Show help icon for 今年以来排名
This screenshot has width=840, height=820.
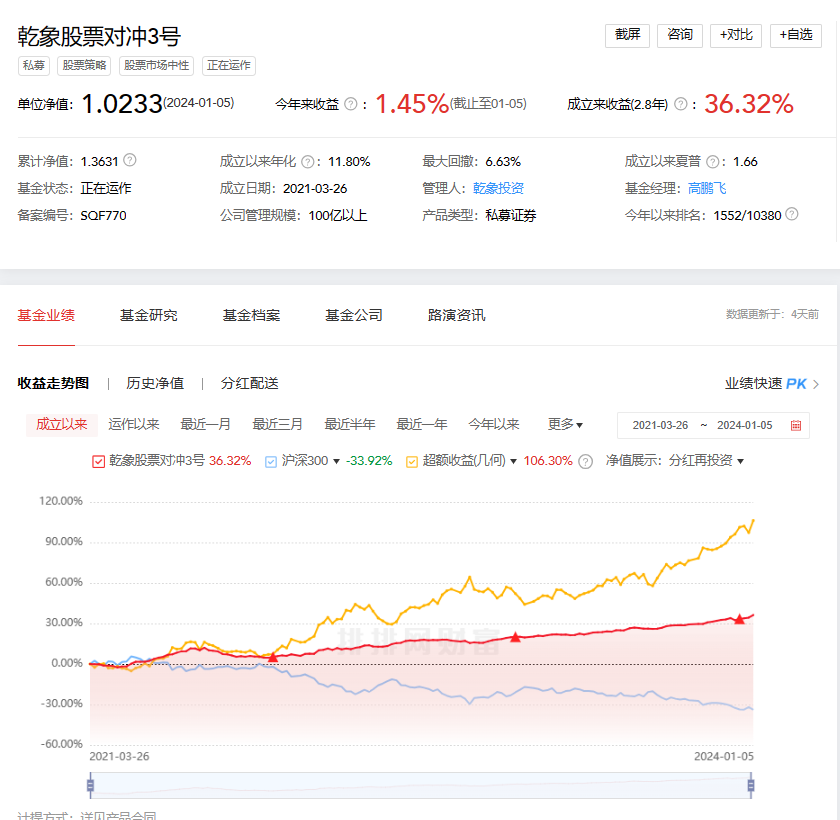coord(792,214)
